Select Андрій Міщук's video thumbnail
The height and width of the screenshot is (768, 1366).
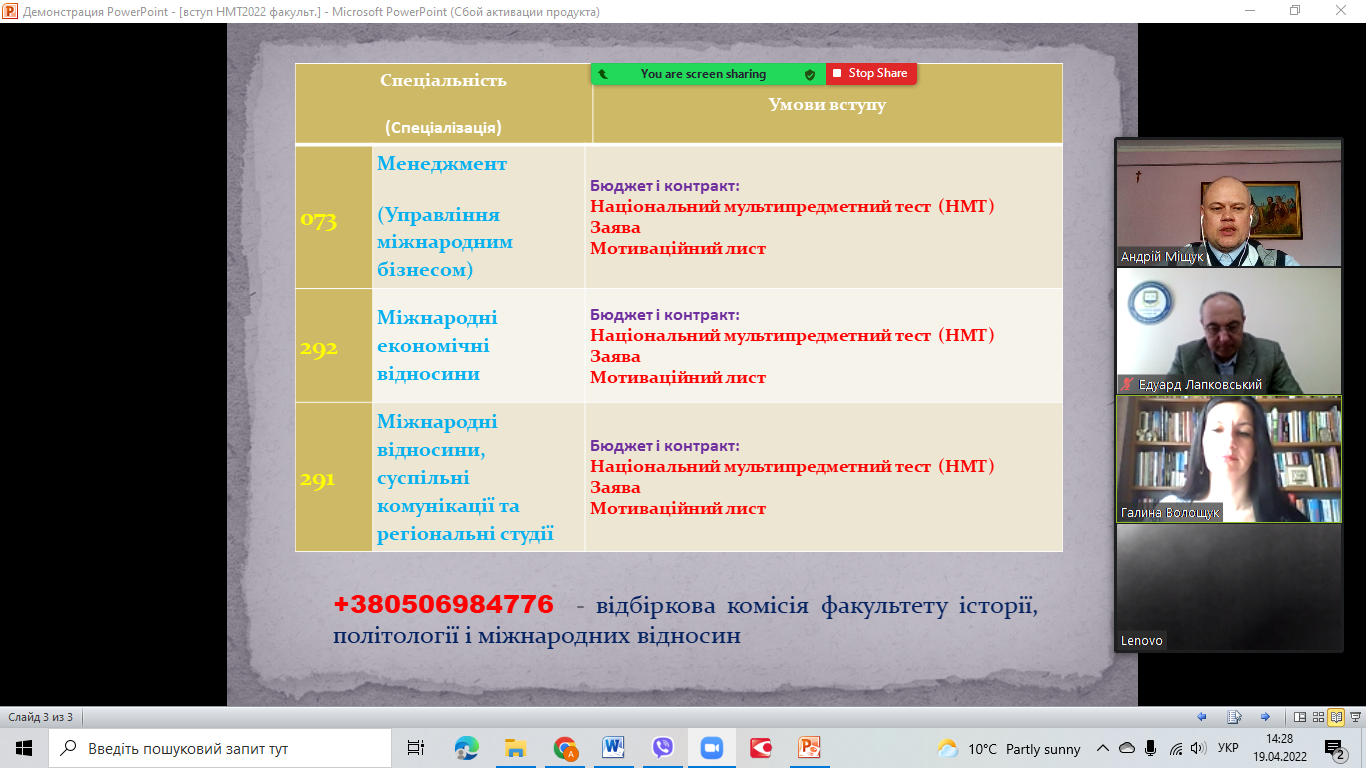(1228, 204)
